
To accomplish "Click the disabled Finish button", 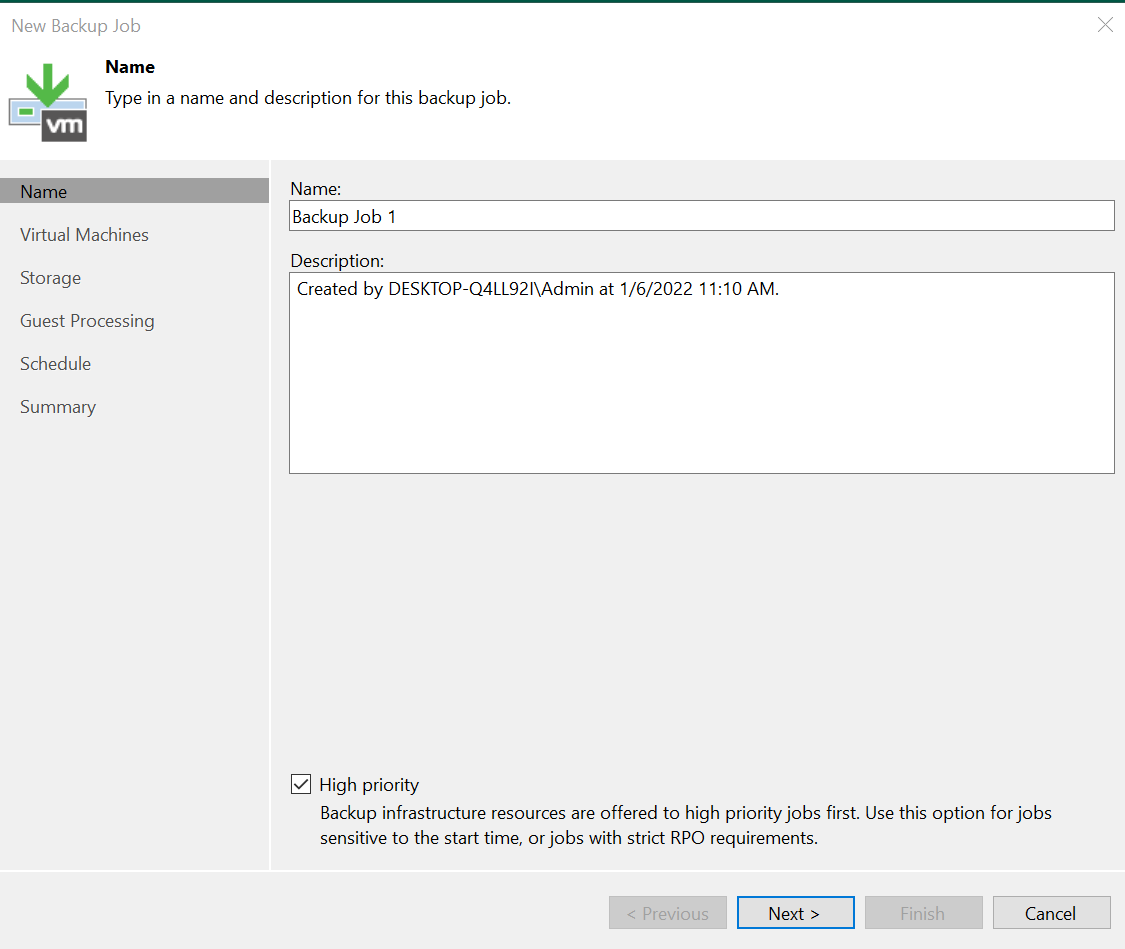I will pos(922,913).
